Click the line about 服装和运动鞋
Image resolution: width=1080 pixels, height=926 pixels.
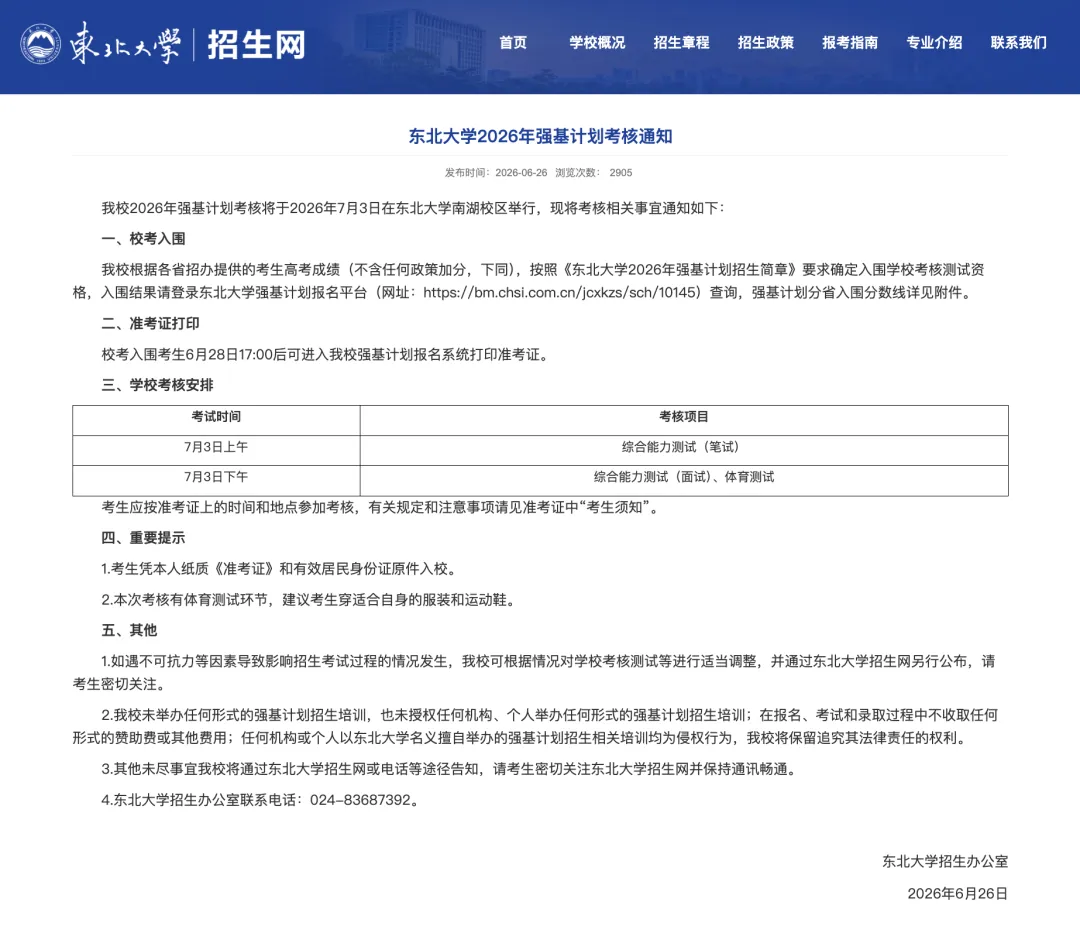pos(309,600)
